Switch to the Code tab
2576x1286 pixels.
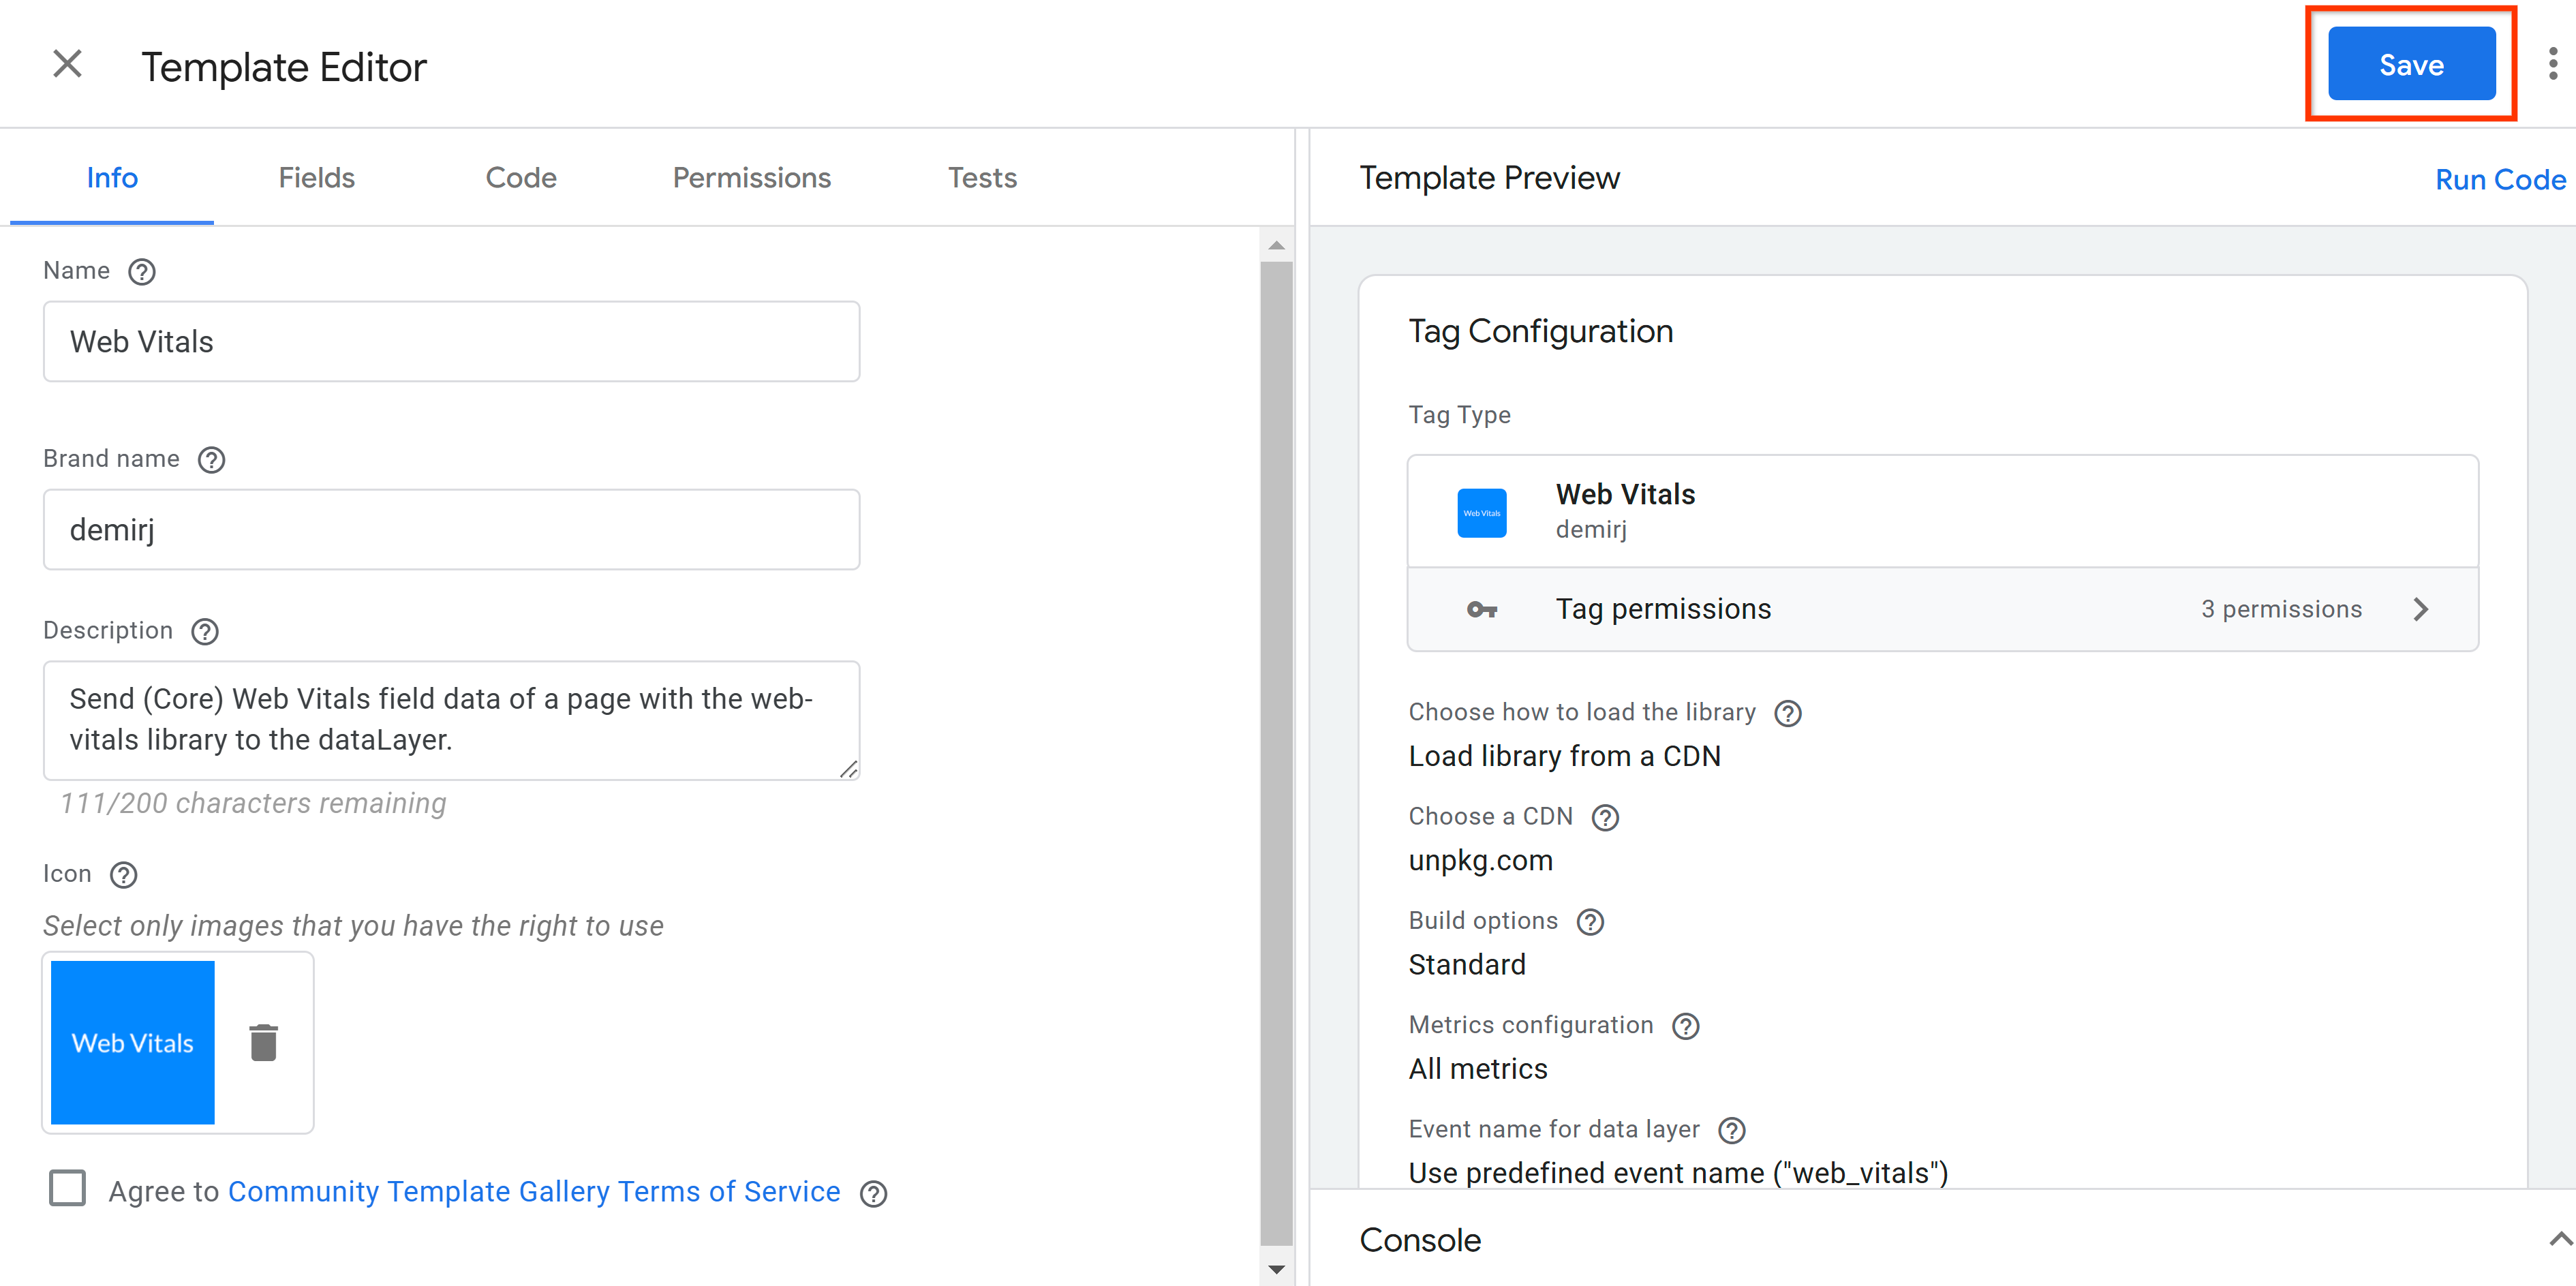point(519,177)
